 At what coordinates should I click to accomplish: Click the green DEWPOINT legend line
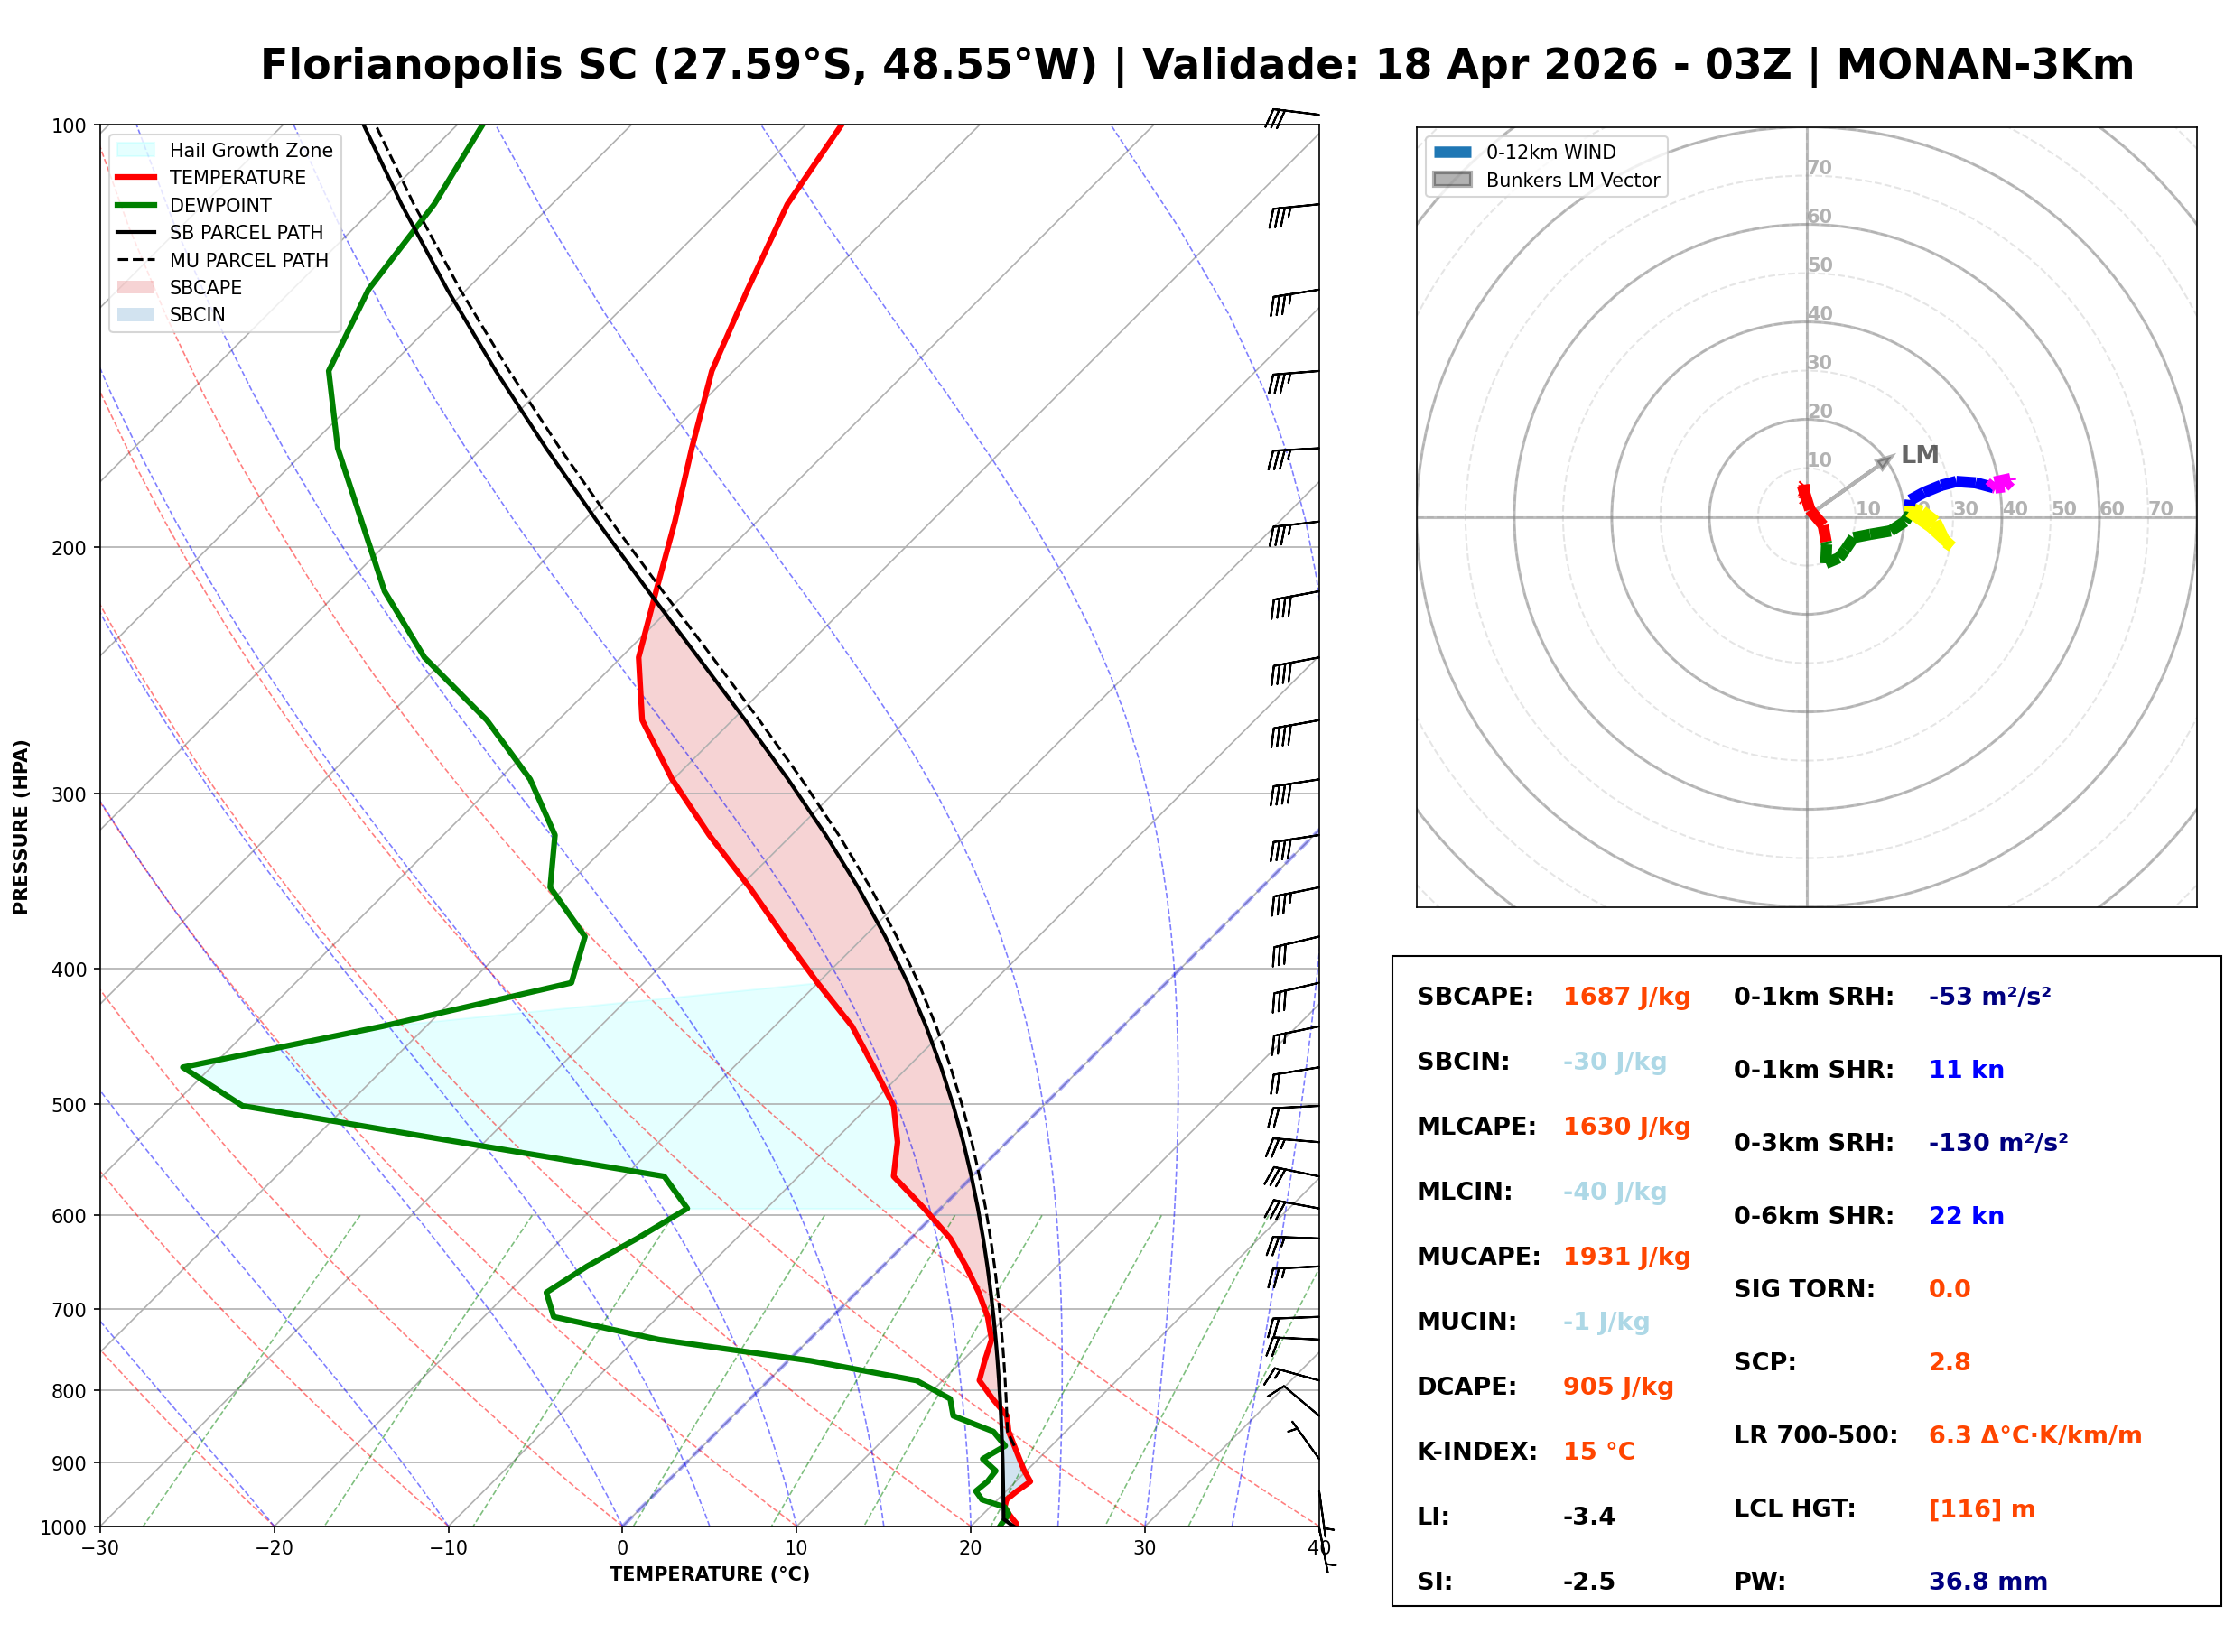(x=136, y=205)
